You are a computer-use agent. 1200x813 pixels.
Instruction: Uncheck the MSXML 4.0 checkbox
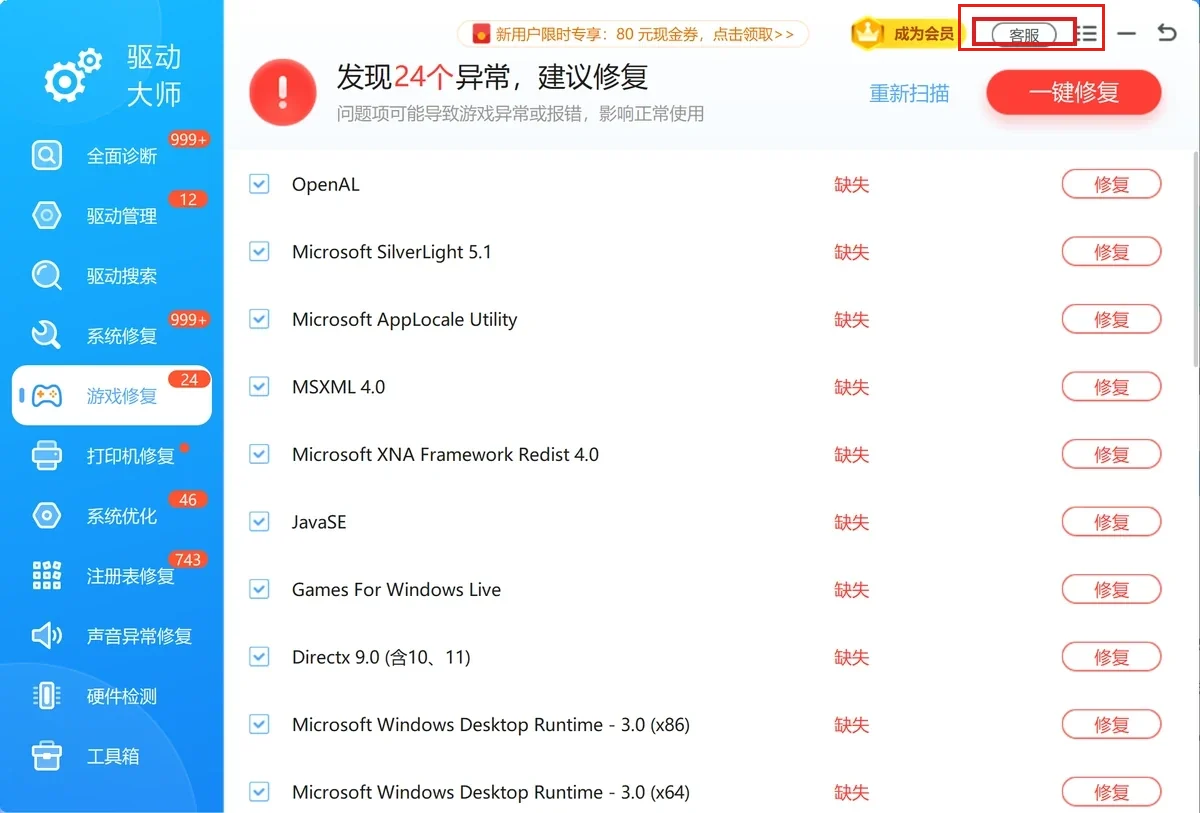[259, 387]
